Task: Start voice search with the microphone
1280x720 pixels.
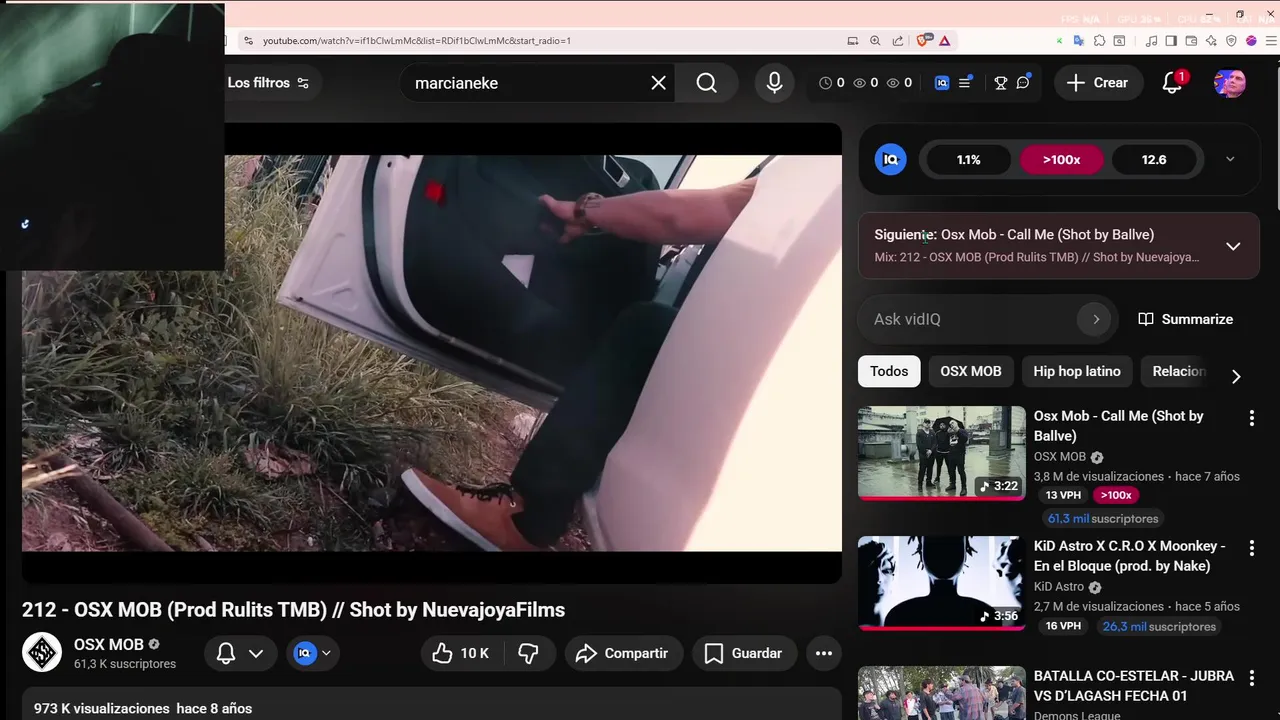Action: [x=774, y=83]
